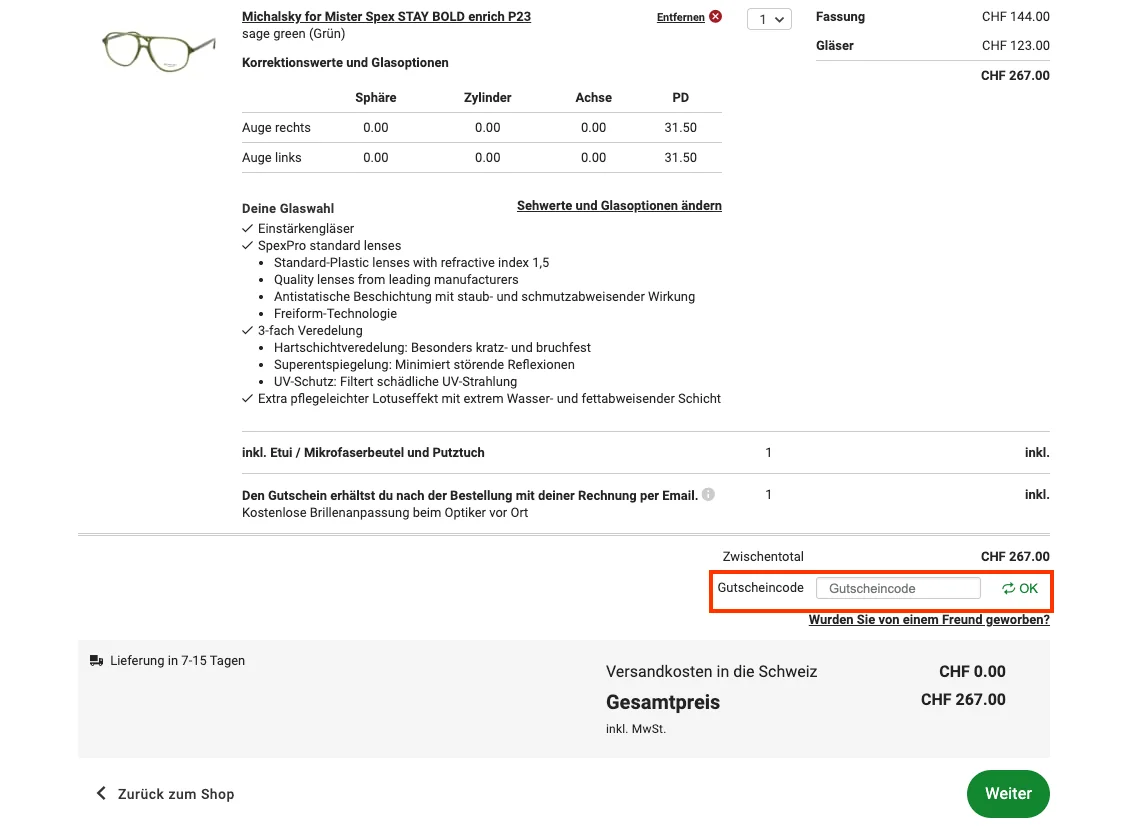This screenshot has height=831, width=1122.
Task: Click the checkmark beside SpexPro standard lenses
Action: (247, 245)
